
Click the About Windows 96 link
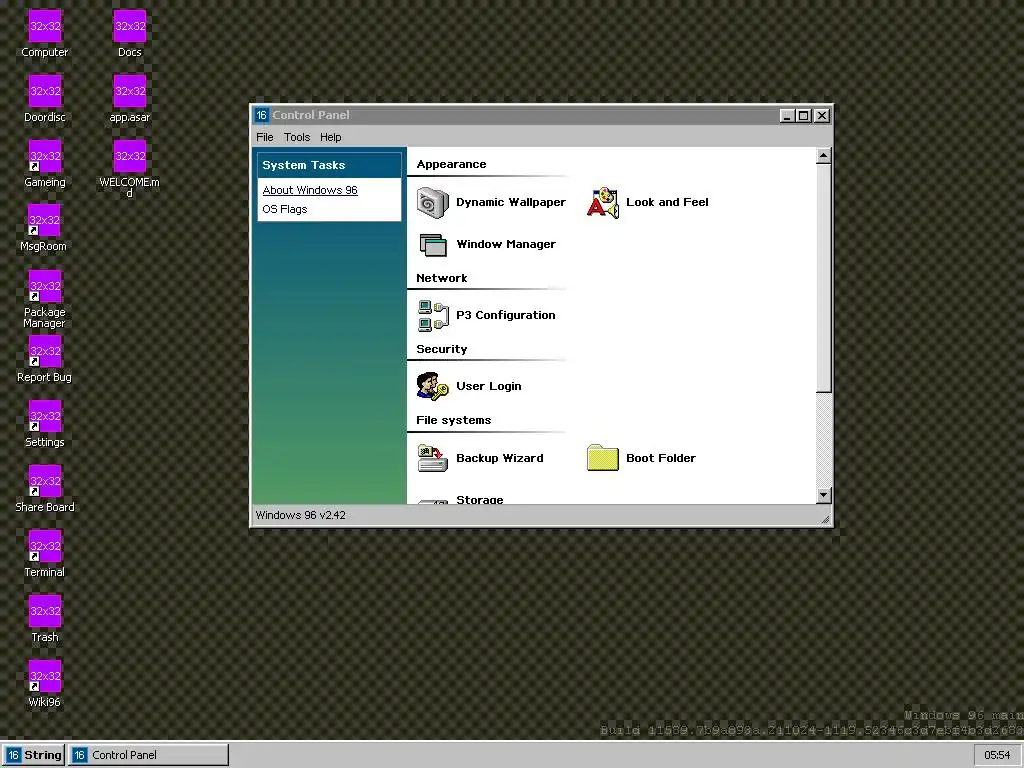(x=310, y=190)
